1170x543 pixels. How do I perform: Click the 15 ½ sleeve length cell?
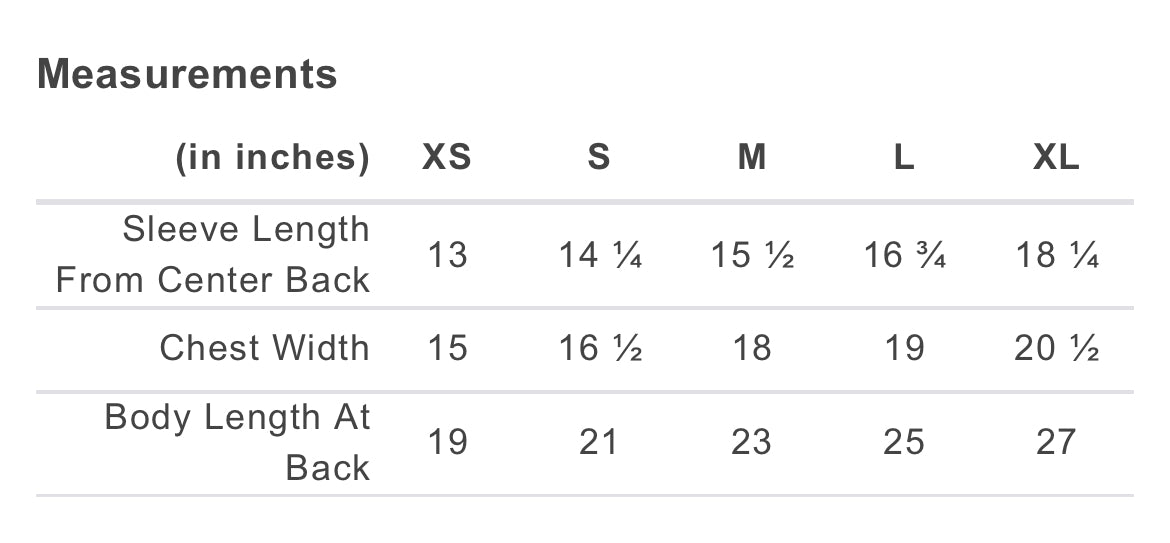point(752,255)
